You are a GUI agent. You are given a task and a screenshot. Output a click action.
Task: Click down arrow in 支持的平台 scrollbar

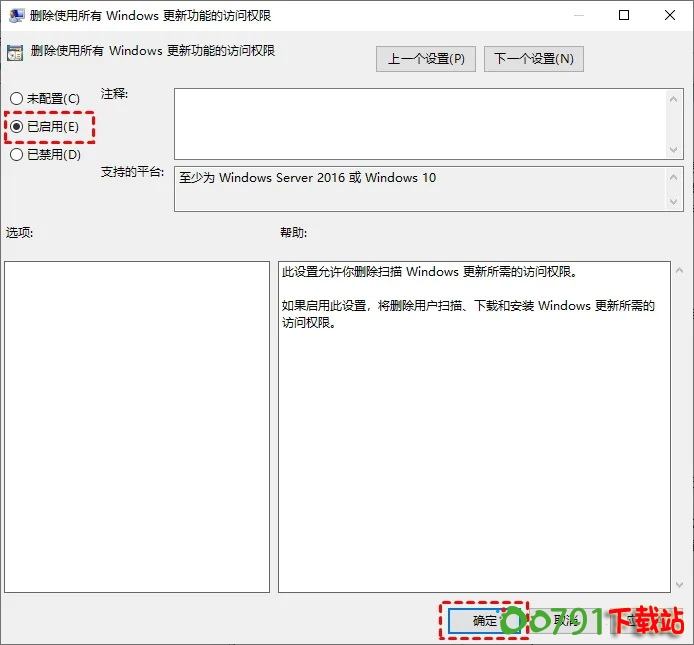(674, 201)
